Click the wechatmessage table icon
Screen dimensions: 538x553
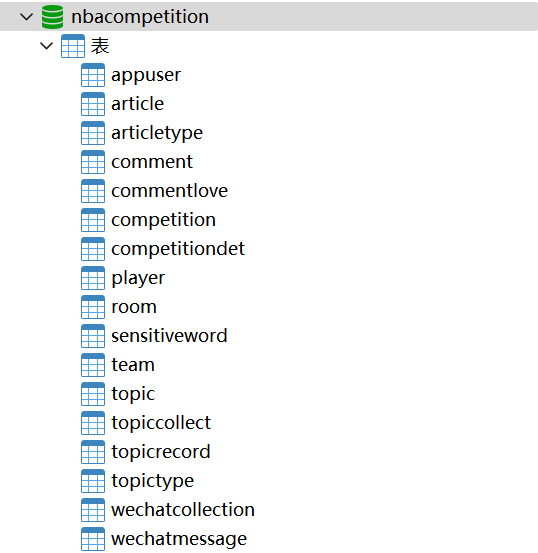(93, 539)
